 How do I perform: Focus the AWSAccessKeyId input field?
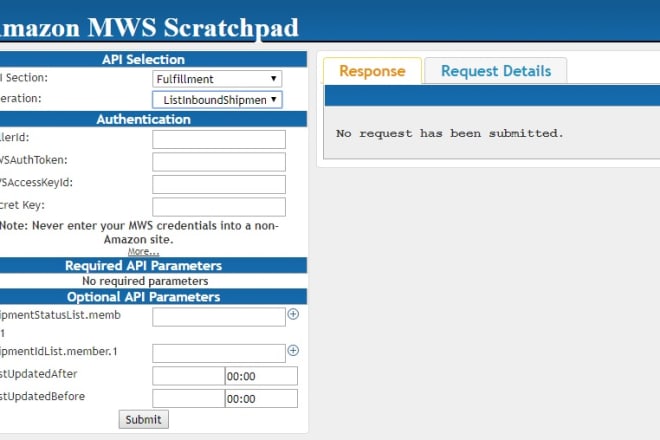pos(219,184)
